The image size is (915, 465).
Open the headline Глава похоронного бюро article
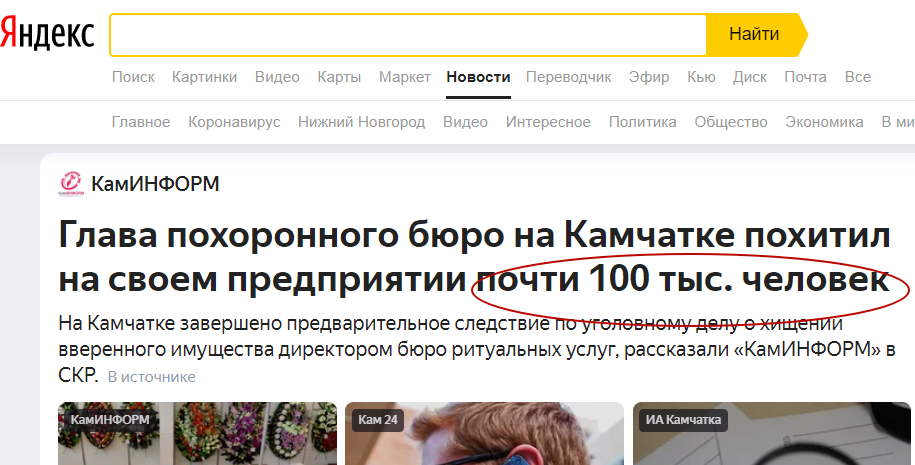(474, 258)
